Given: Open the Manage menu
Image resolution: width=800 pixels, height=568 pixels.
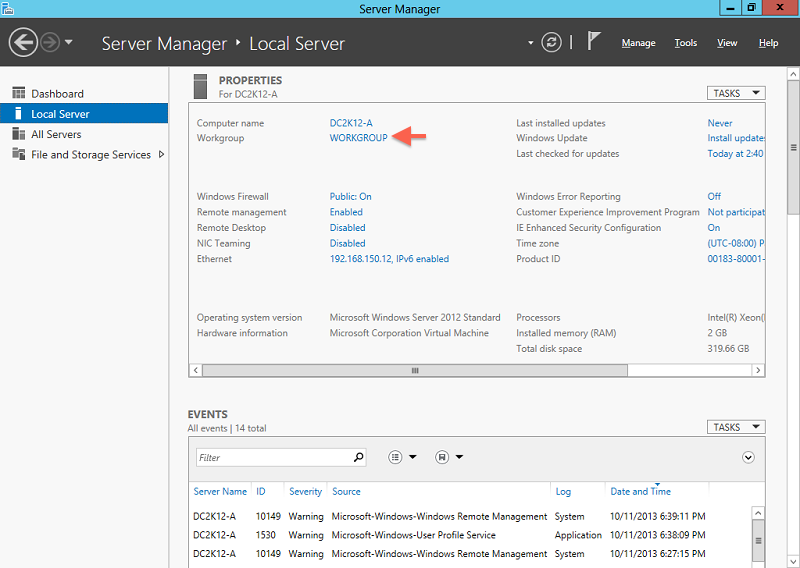Looking at the screenshot, I should [638, 43].
